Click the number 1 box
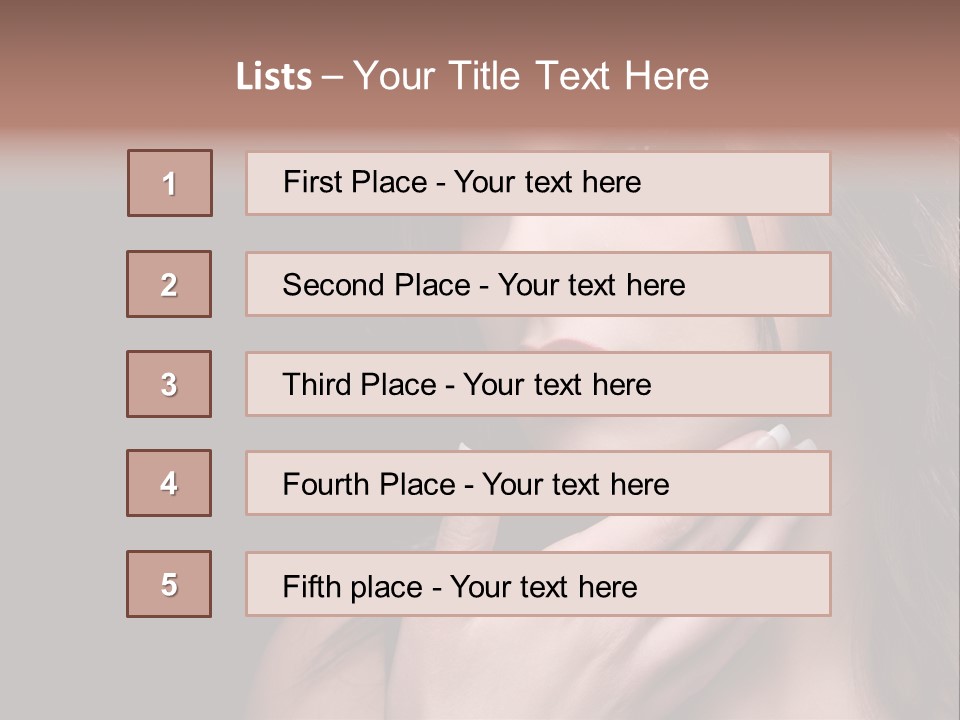The image size is (960, 720). (x=170, y=183)
